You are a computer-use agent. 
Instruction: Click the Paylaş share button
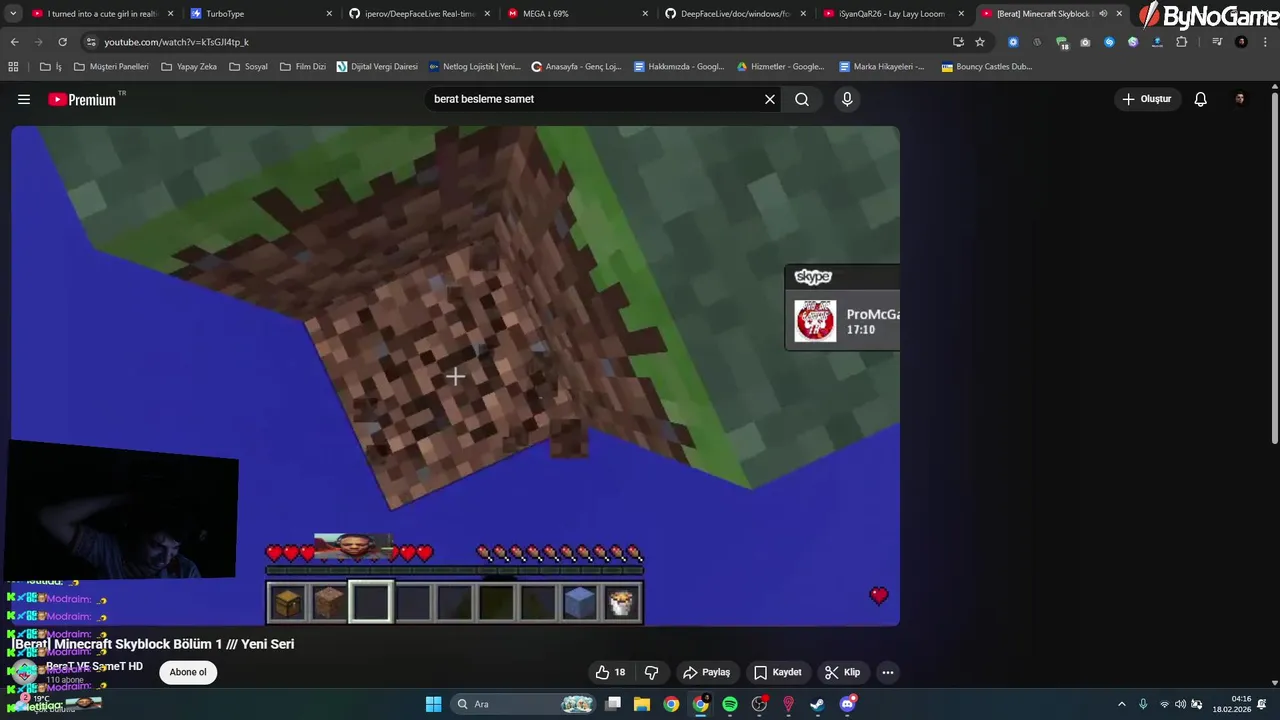[706, 672]
